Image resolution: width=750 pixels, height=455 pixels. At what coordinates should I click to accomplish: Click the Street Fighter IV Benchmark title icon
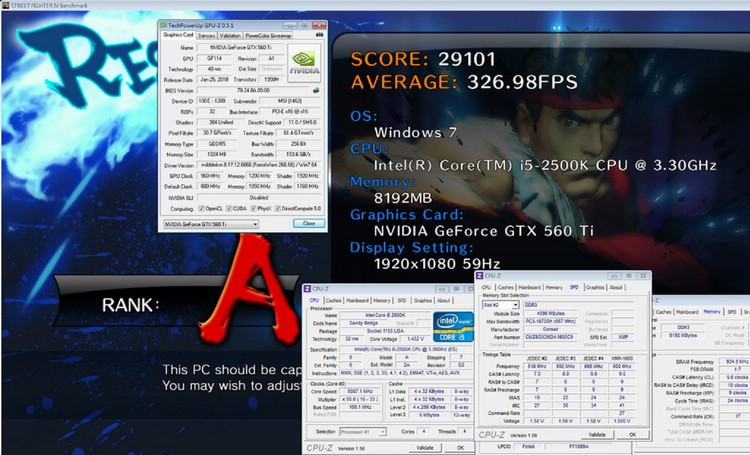point(5,5)
